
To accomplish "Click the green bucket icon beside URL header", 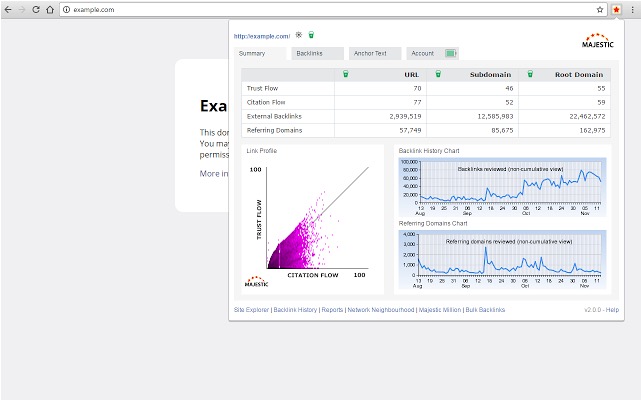I will pos(346,74).
